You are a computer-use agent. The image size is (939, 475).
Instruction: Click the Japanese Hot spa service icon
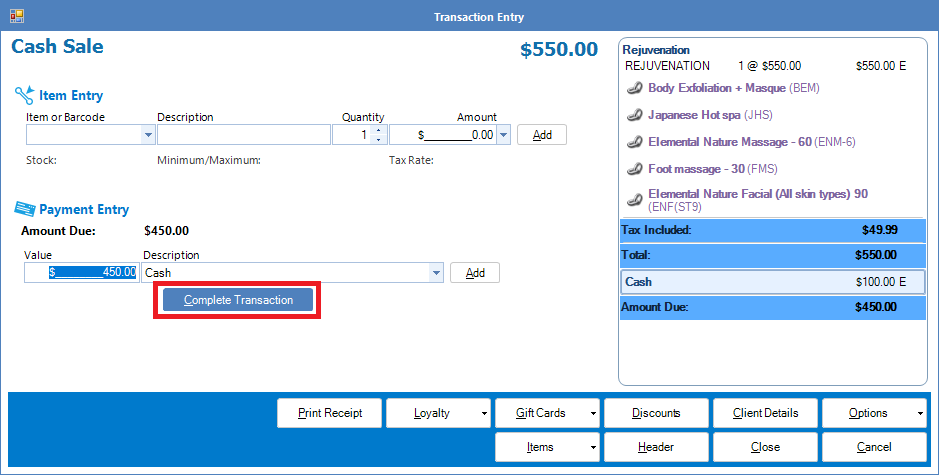(634, 115)
